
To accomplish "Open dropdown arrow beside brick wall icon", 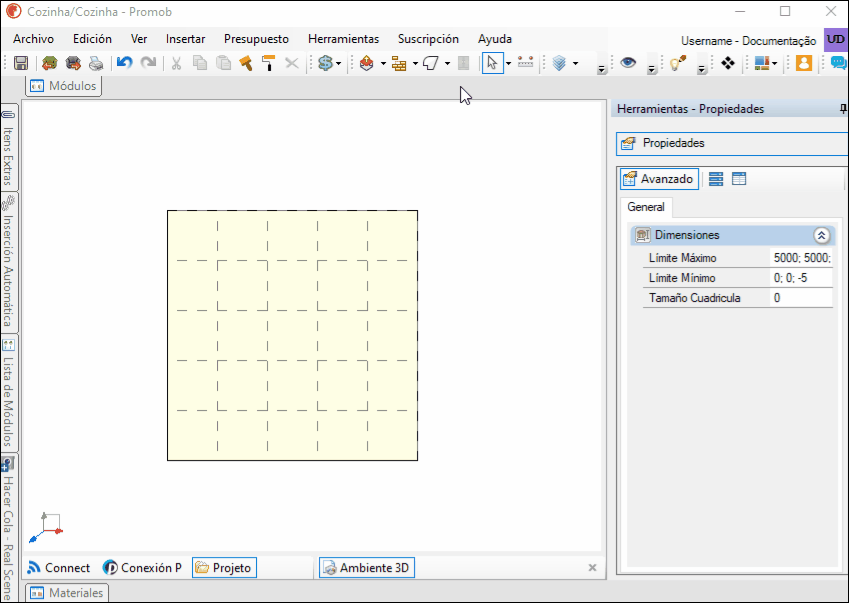I will click(415, 63).
